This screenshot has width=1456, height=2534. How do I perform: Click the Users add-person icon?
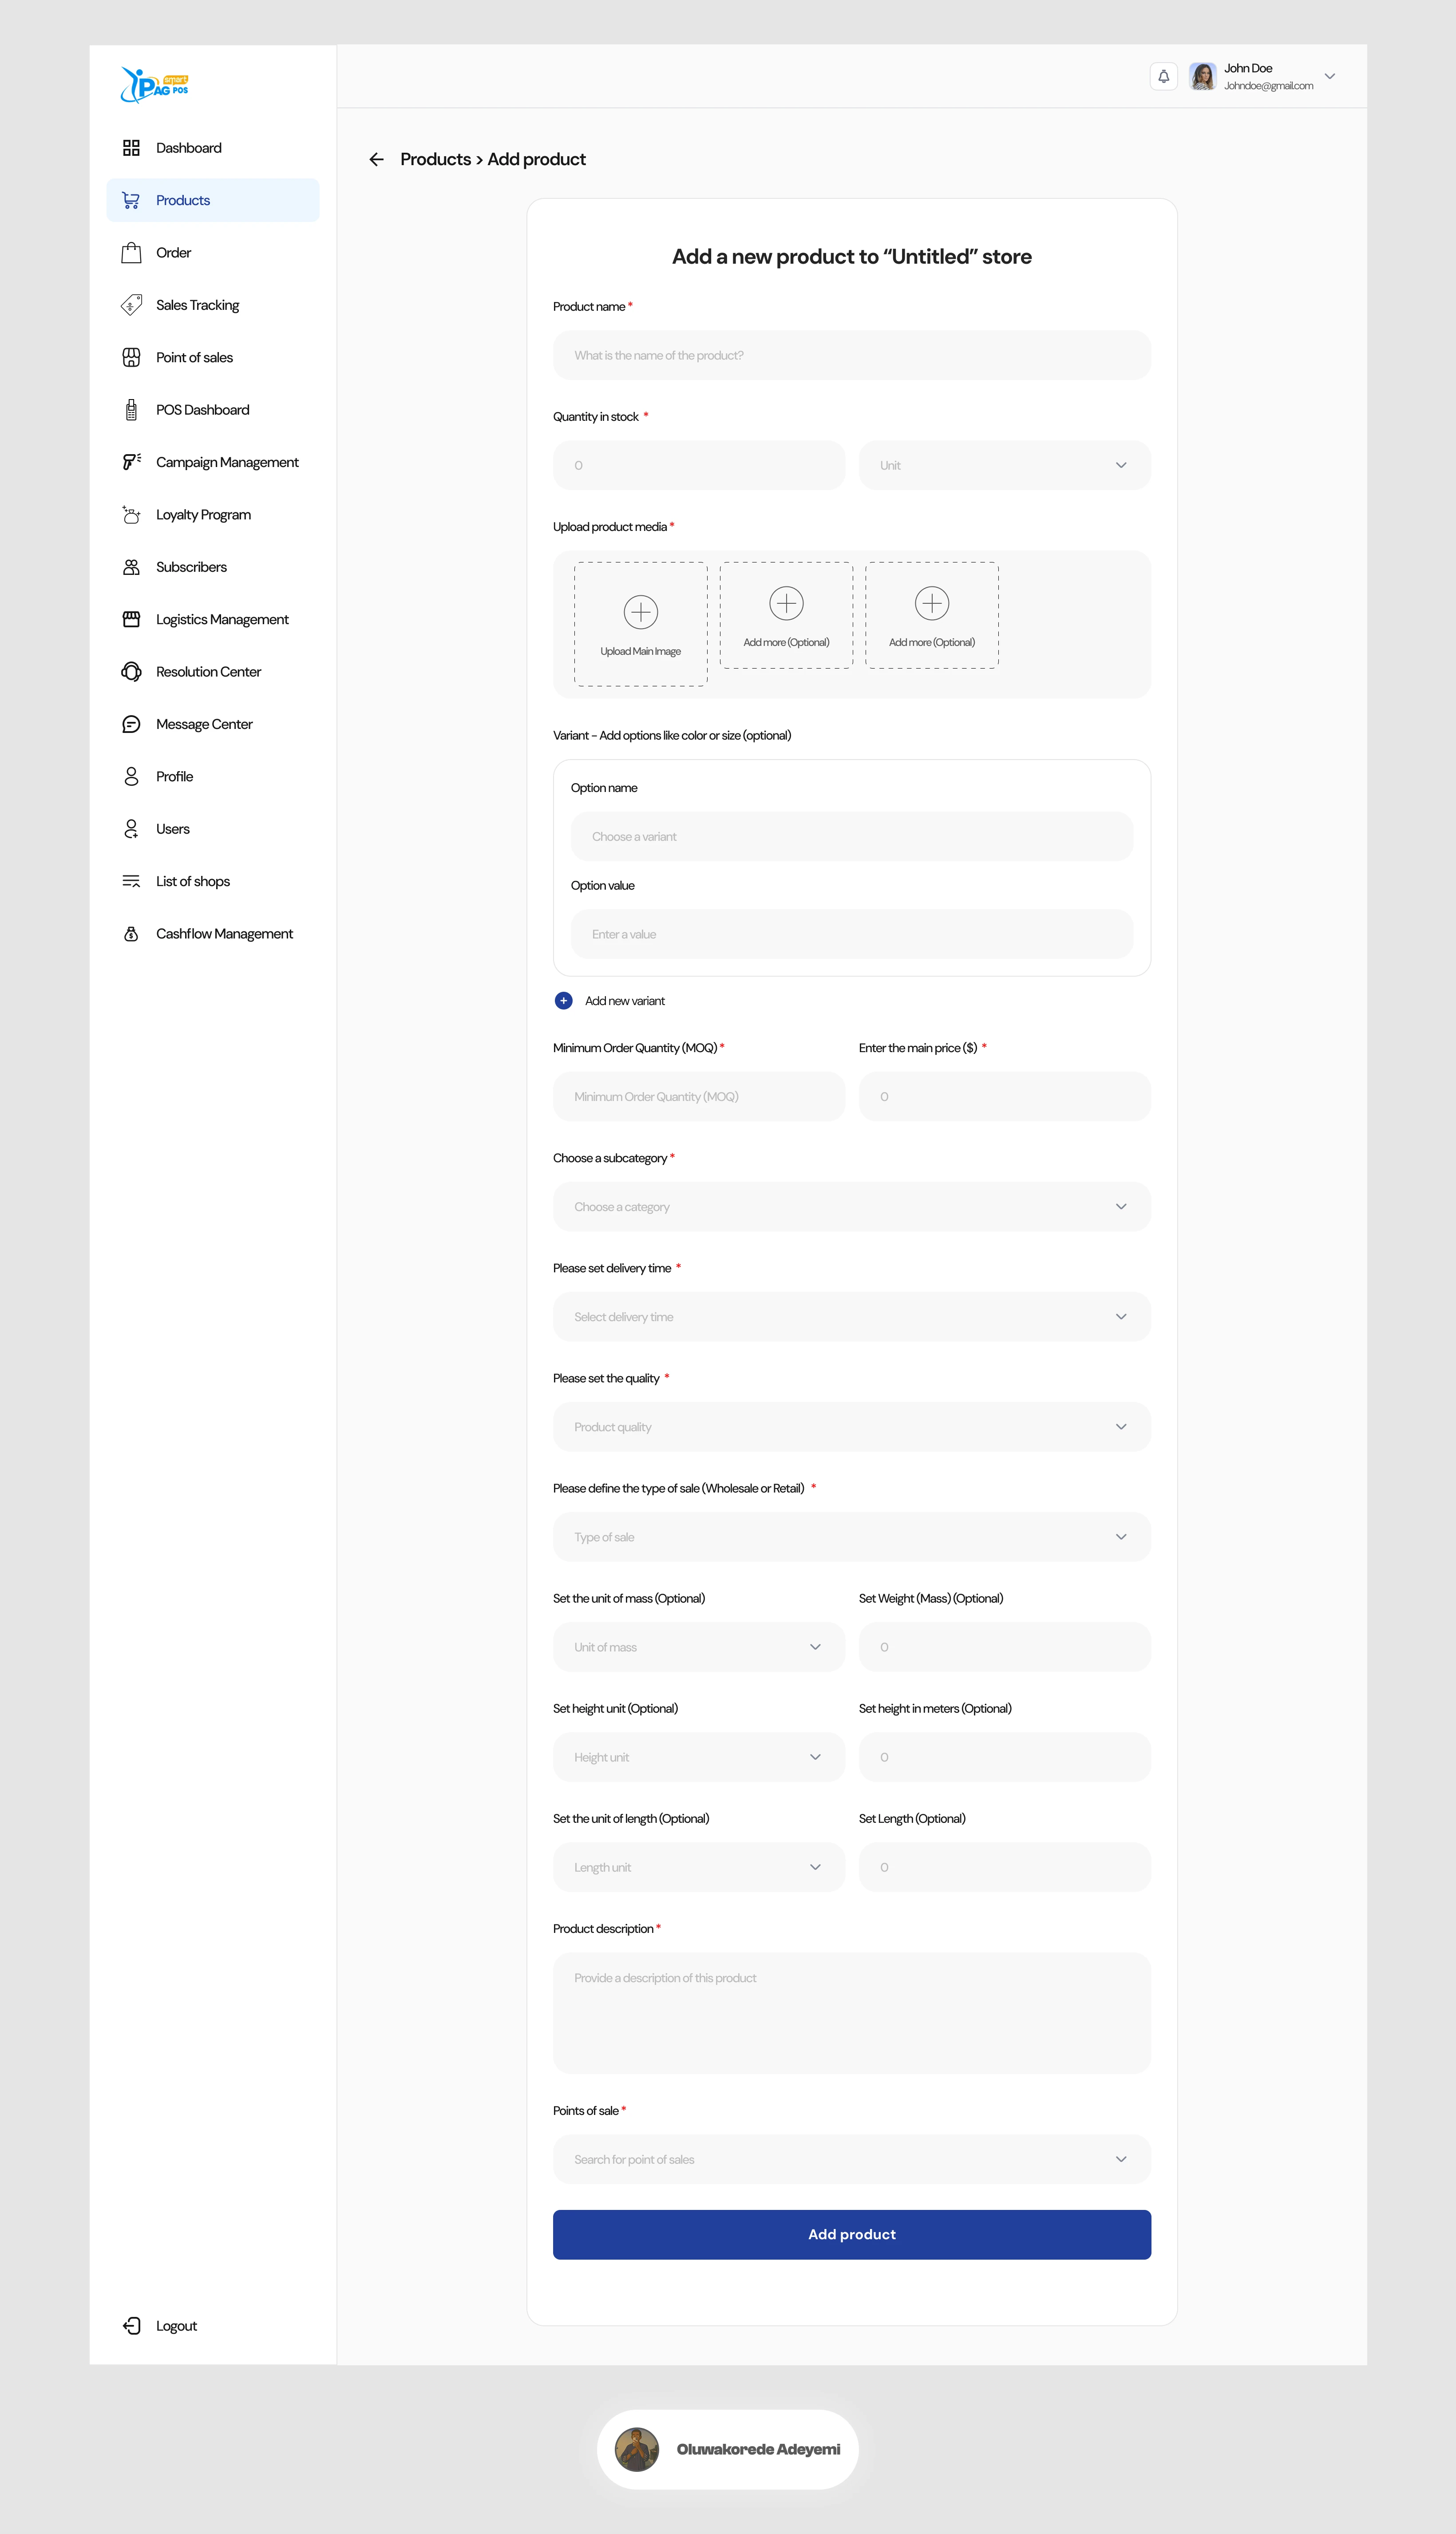coord(131,829)
